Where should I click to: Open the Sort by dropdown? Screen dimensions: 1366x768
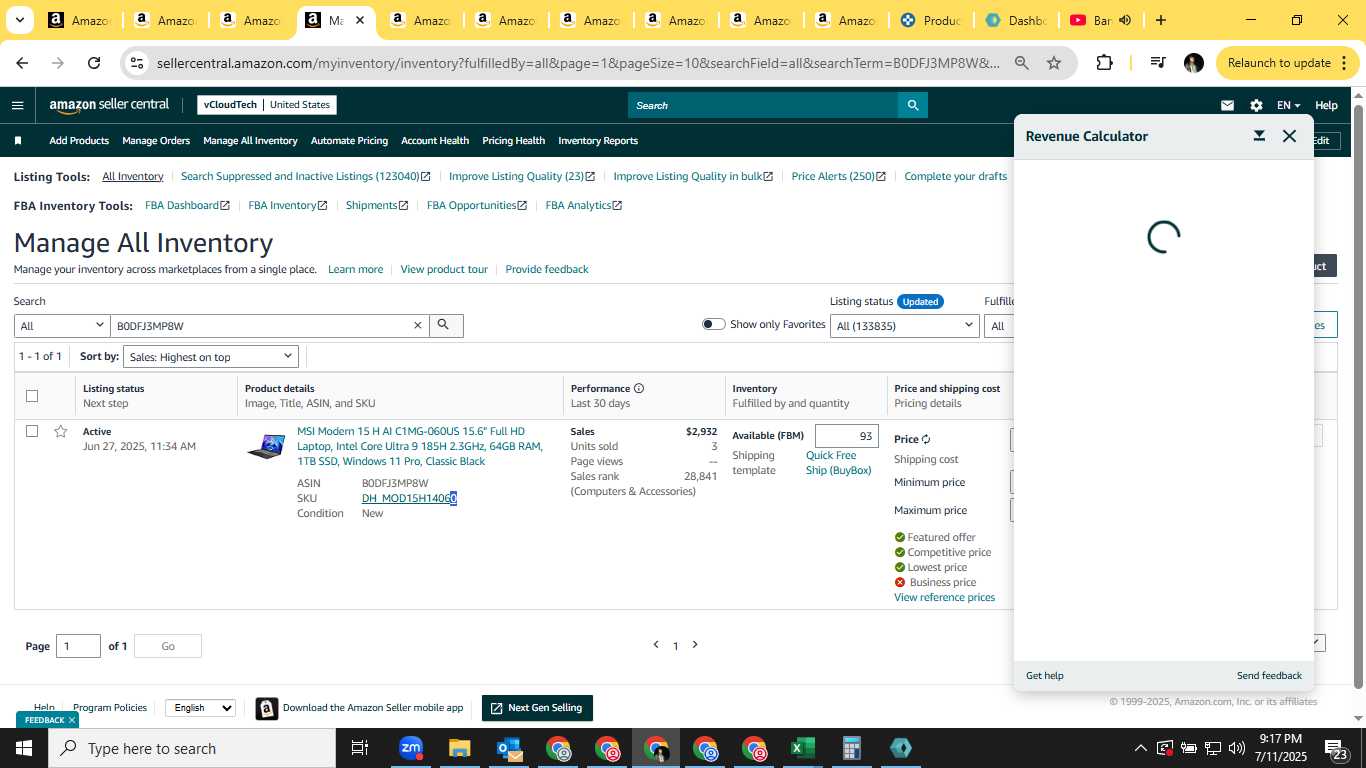click(x=210, y=357)
